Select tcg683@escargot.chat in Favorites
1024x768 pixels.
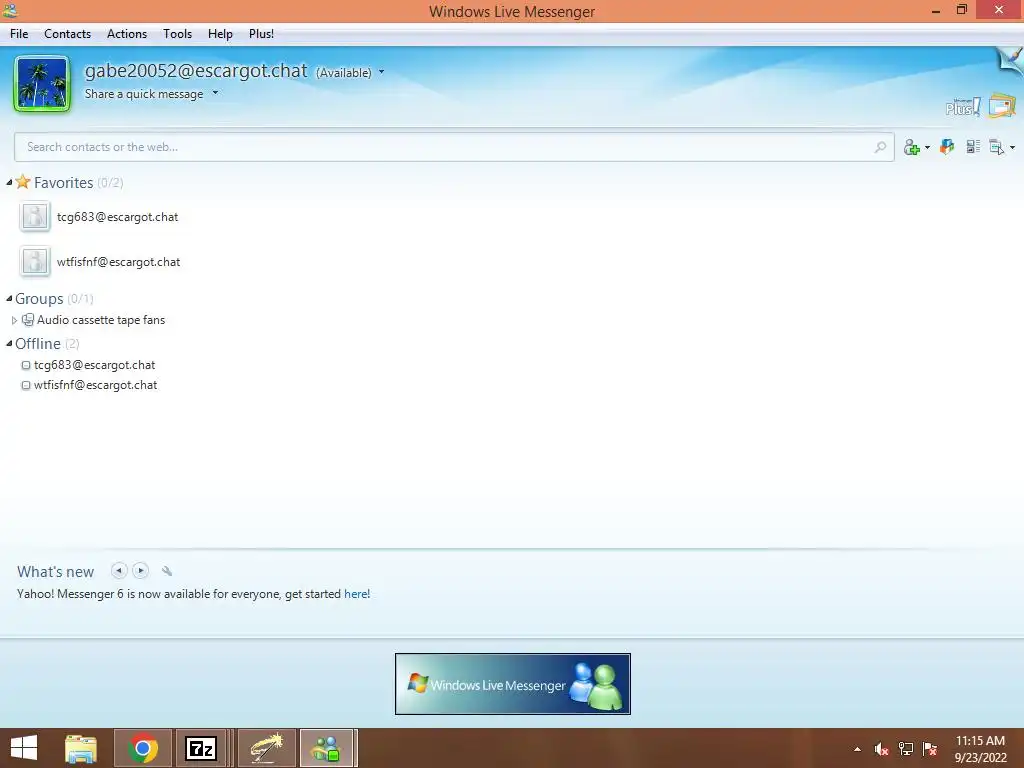tap(118, 217)
